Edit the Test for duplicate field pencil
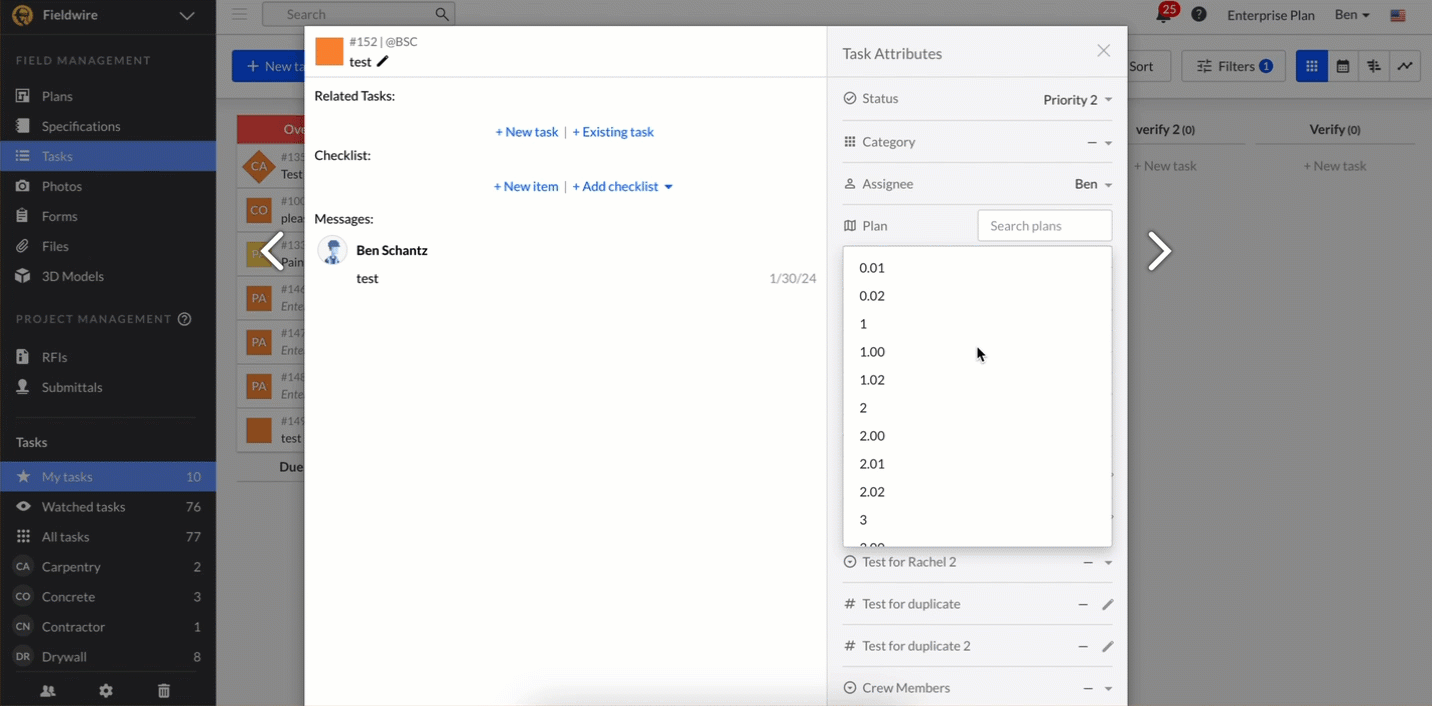The image size is (1432, 706). 1107,604
